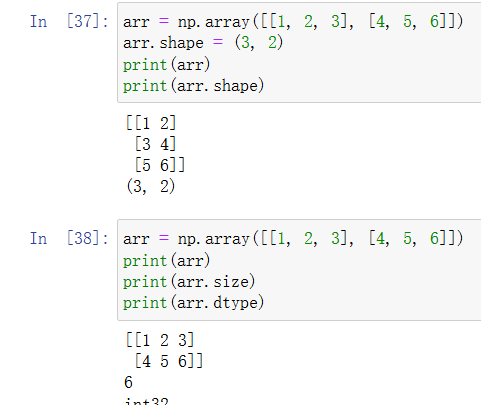Image resolution: width=481 pixels, height=405 pixels.
Task: Click the '[4 5 6]]' output row
Action: pyautogui.click(x=169, y=361)
